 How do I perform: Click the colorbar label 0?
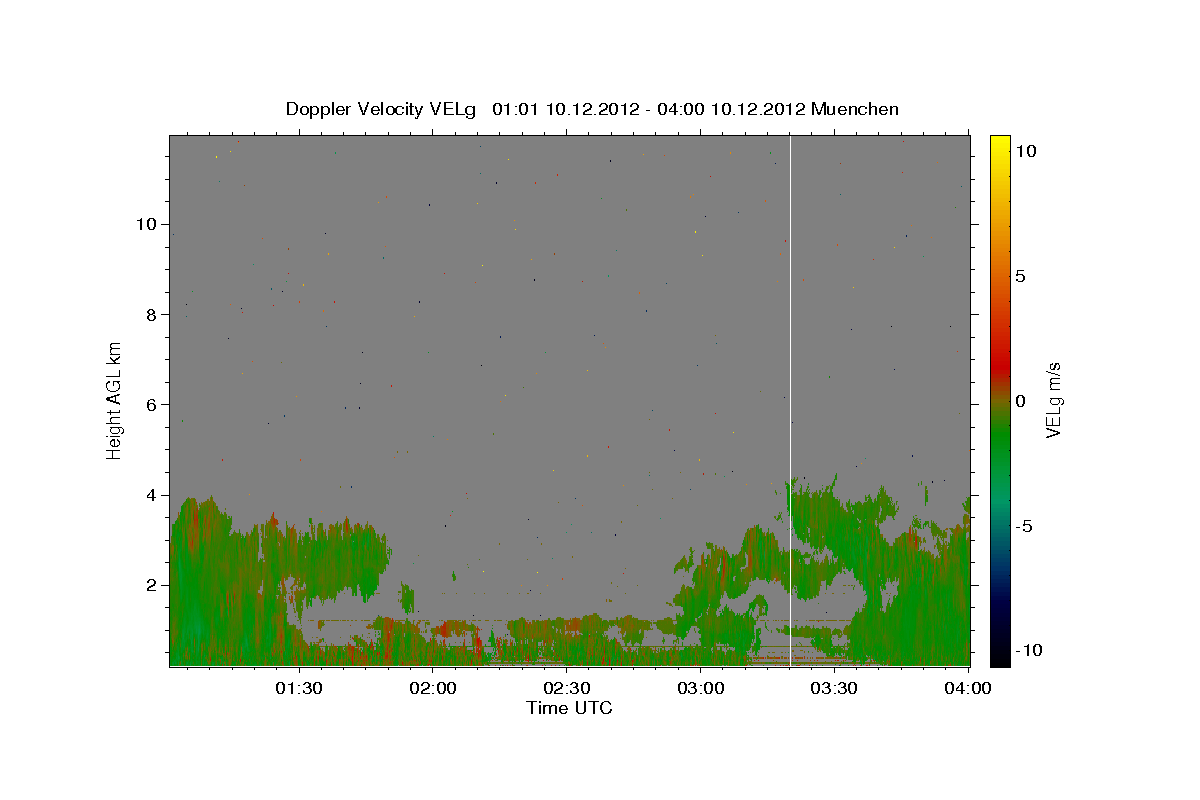click(1020, 401)
